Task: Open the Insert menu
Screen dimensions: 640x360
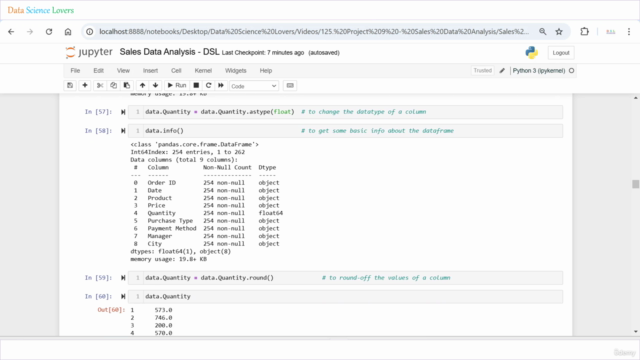Action: click(x=150, y=71)
